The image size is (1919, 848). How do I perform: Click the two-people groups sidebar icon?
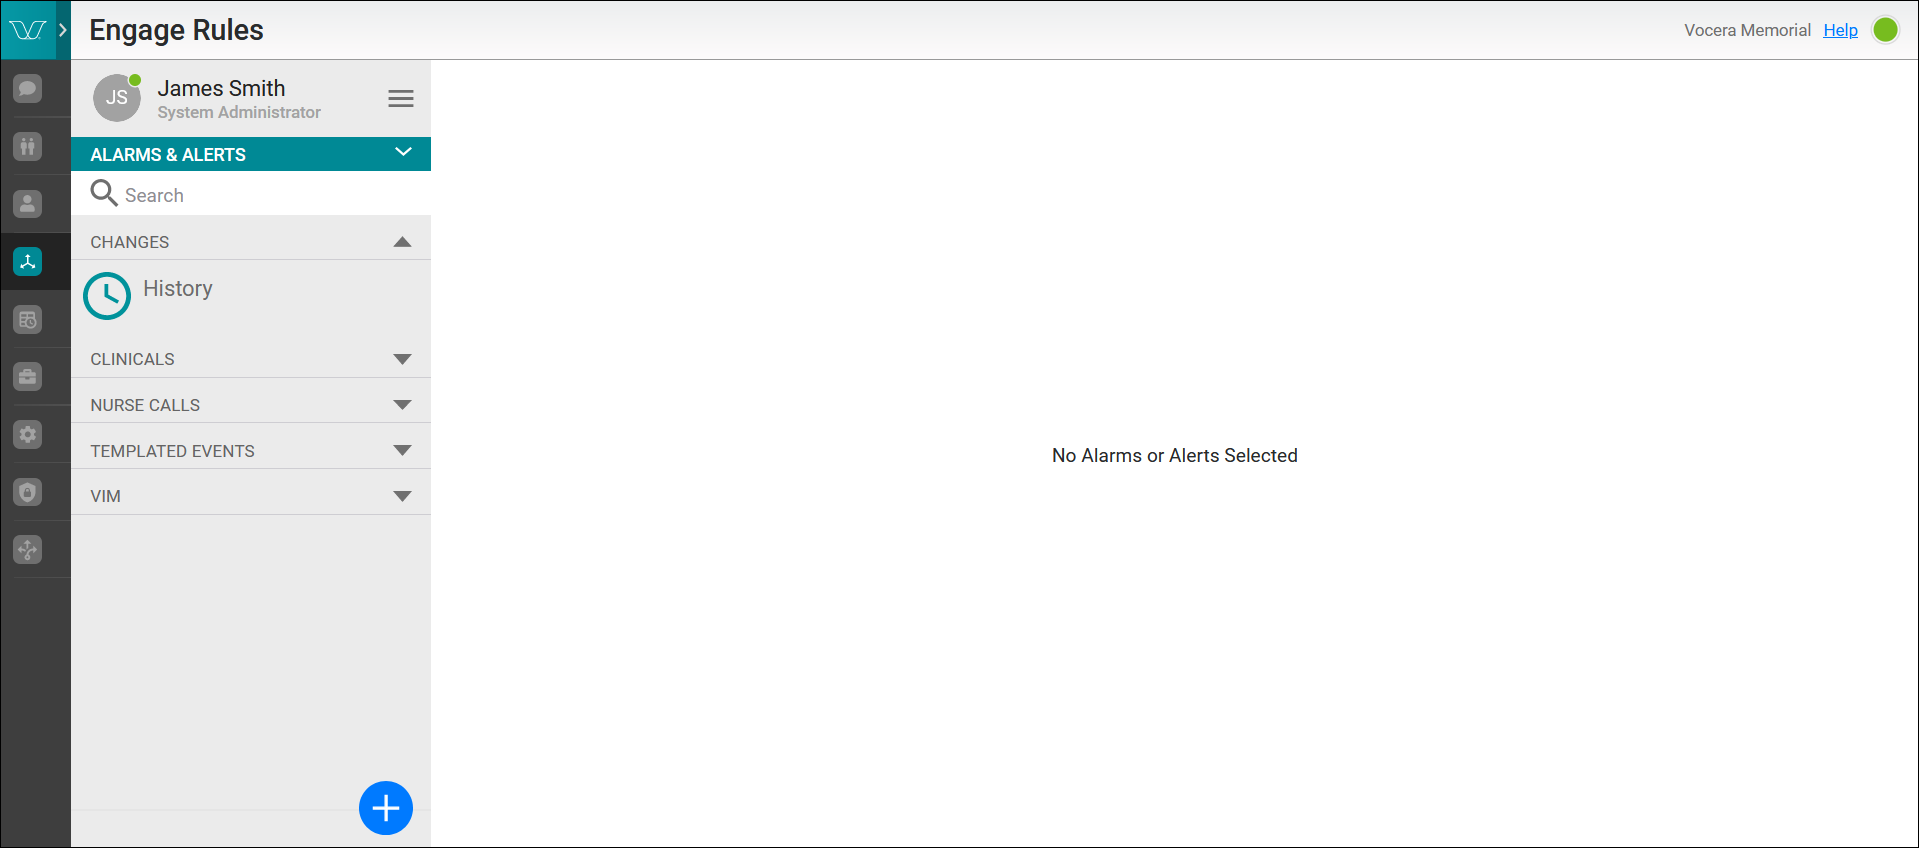28,146
